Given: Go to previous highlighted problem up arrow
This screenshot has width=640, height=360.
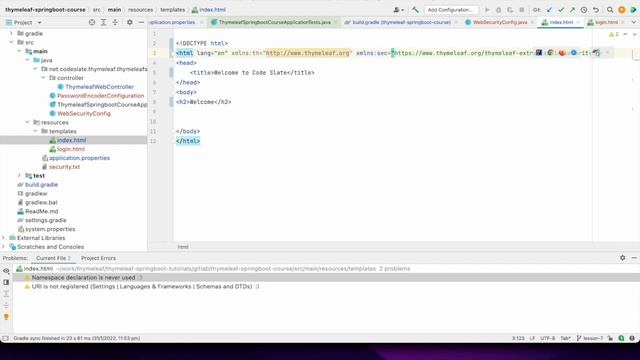Looking at the screenshot, I should pos(625,34).
